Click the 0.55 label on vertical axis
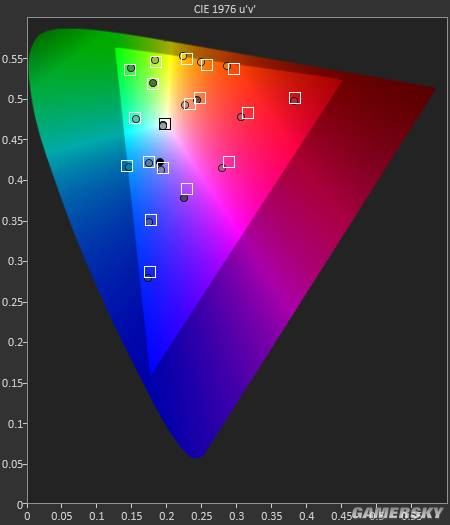 coord(12,59)
